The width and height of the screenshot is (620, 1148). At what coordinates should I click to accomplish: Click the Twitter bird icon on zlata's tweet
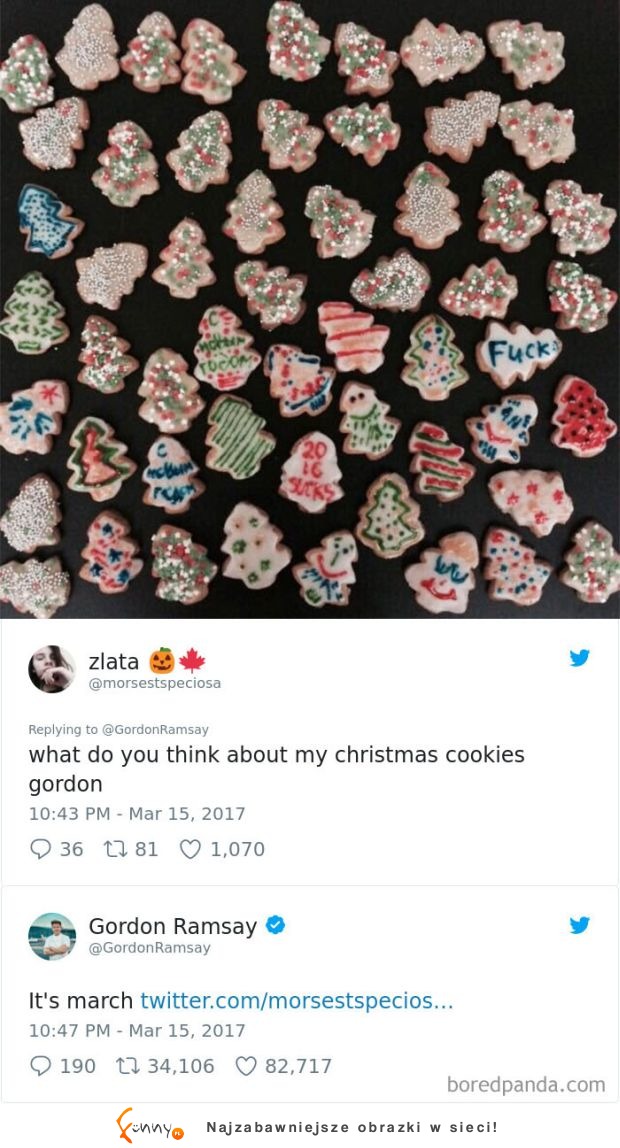(x=580, y=657)
